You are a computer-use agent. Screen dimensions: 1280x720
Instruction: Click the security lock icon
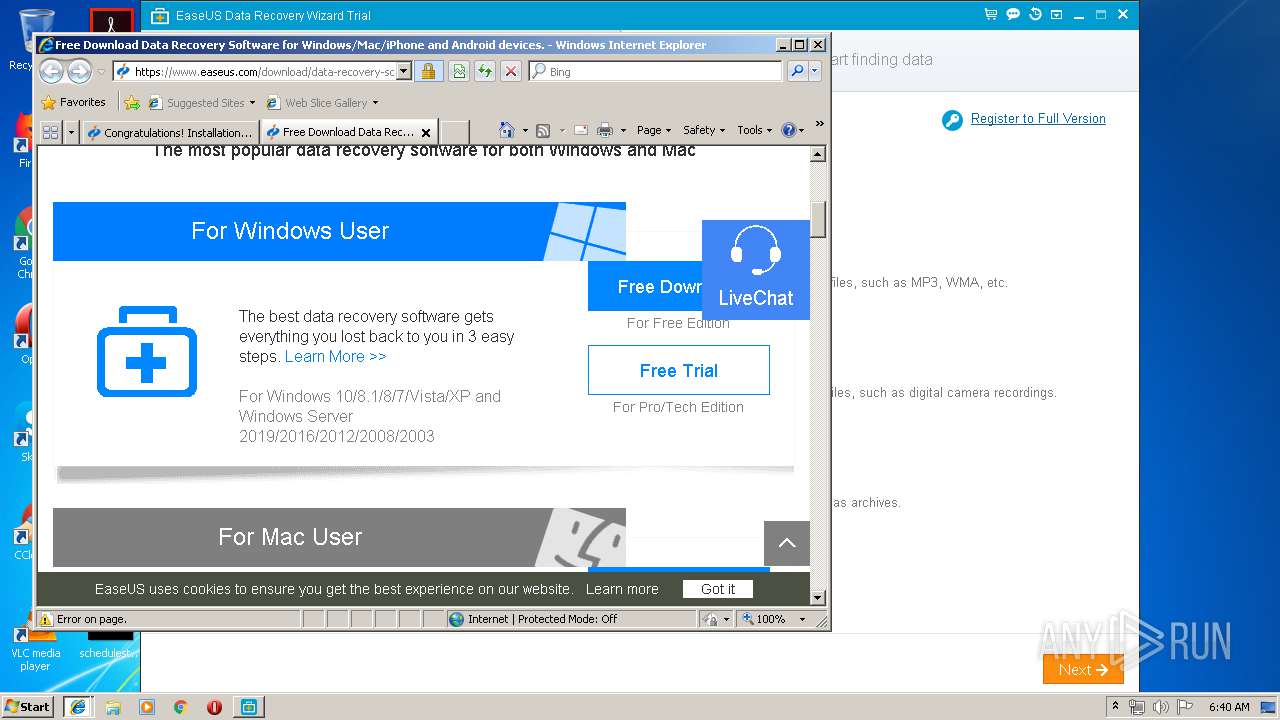[428, 71]
